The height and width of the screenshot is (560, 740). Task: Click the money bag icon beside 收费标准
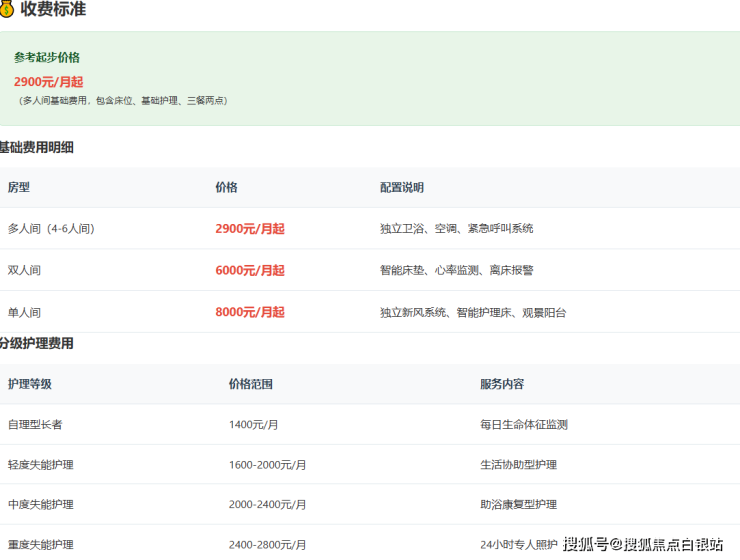(7, 10)
